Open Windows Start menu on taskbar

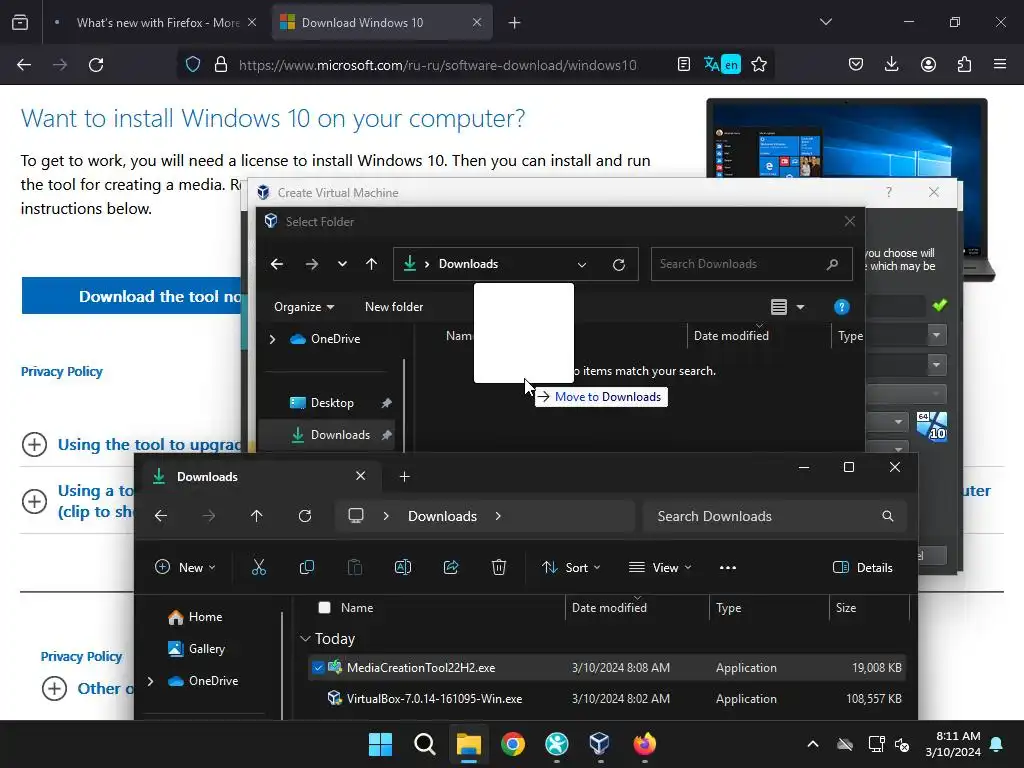tap(380, 744)
